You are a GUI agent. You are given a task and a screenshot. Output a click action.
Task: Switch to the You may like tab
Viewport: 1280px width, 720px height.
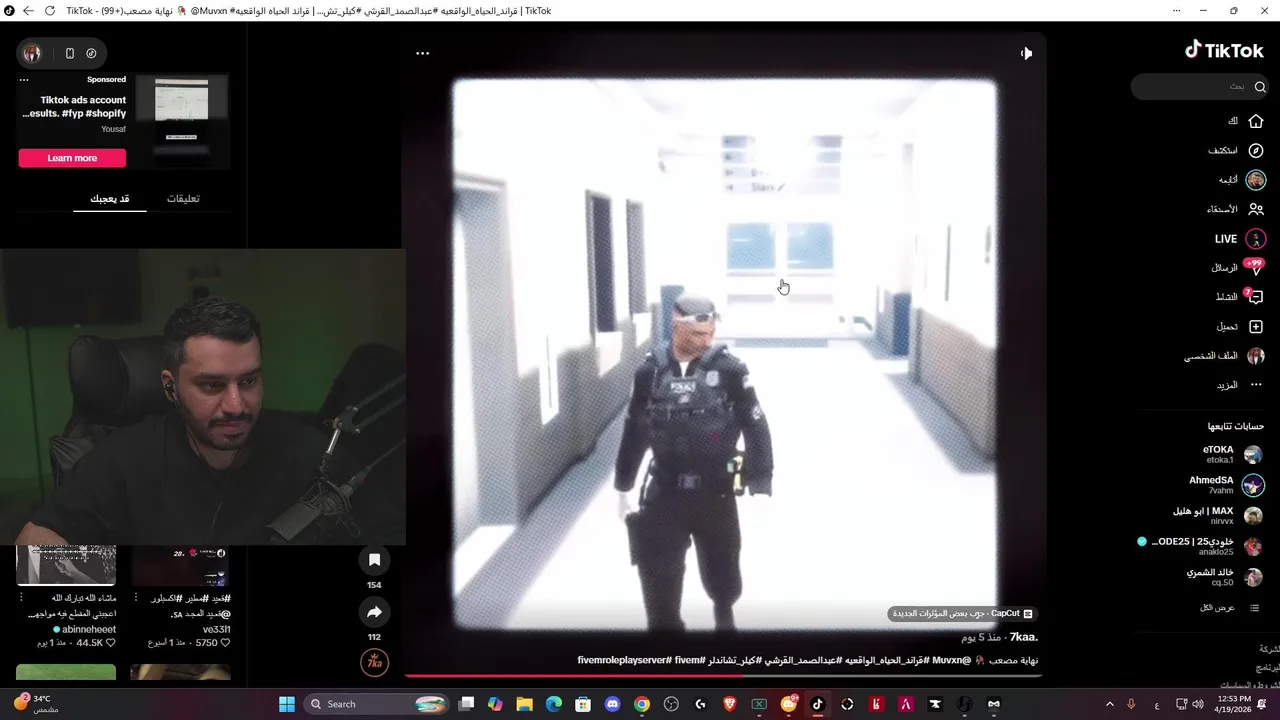coord(109,198)
